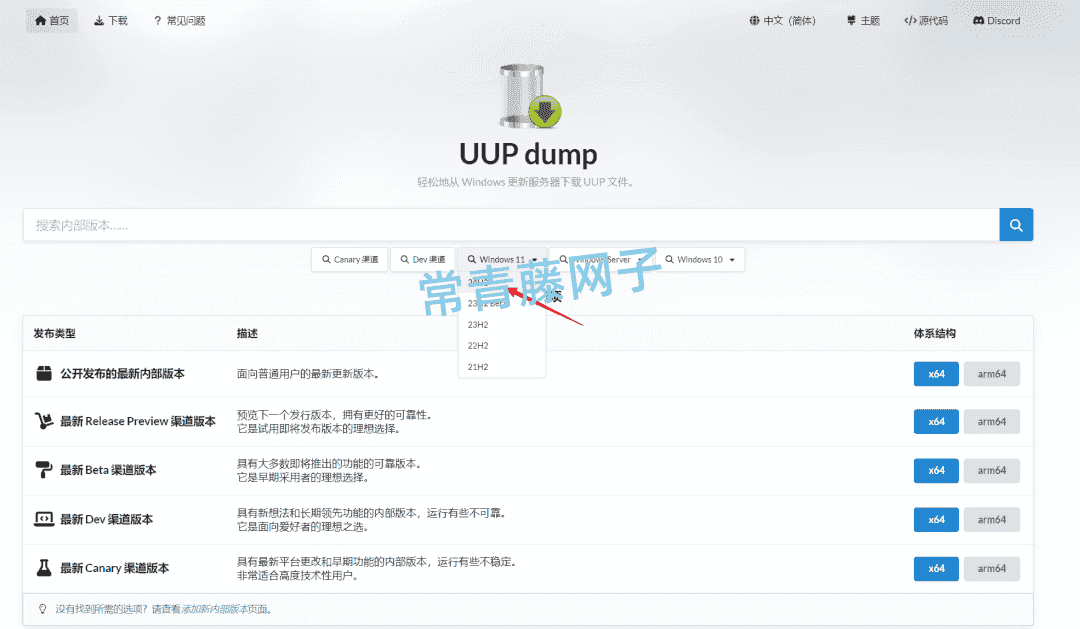Screen dimensions: 1080x629
Task: Click the description 具有大多数即将推出的功能的可靠版本
Action: point(329,464)
